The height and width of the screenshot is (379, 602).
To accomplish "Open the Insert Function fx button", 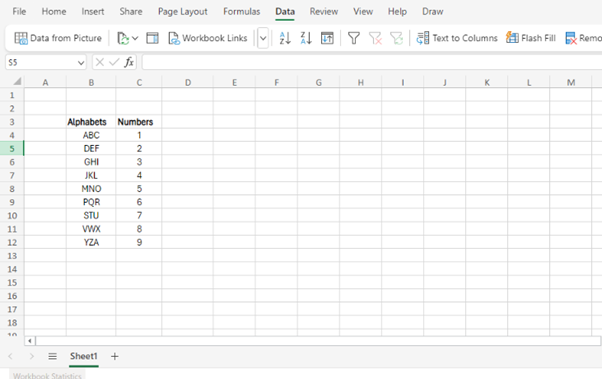I will (129, 62).
